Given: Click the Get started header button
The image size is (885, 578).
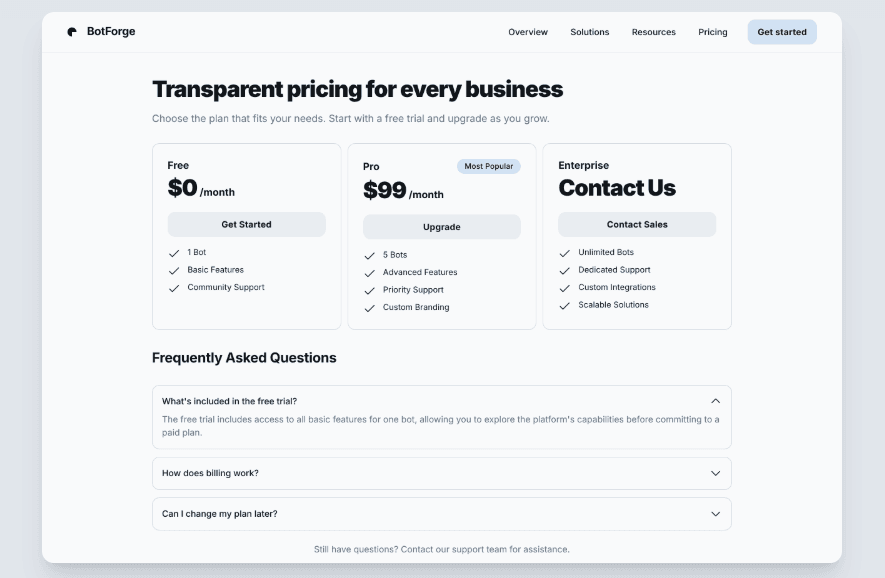Looking at the screenshot, I should [x=781, y=31].
